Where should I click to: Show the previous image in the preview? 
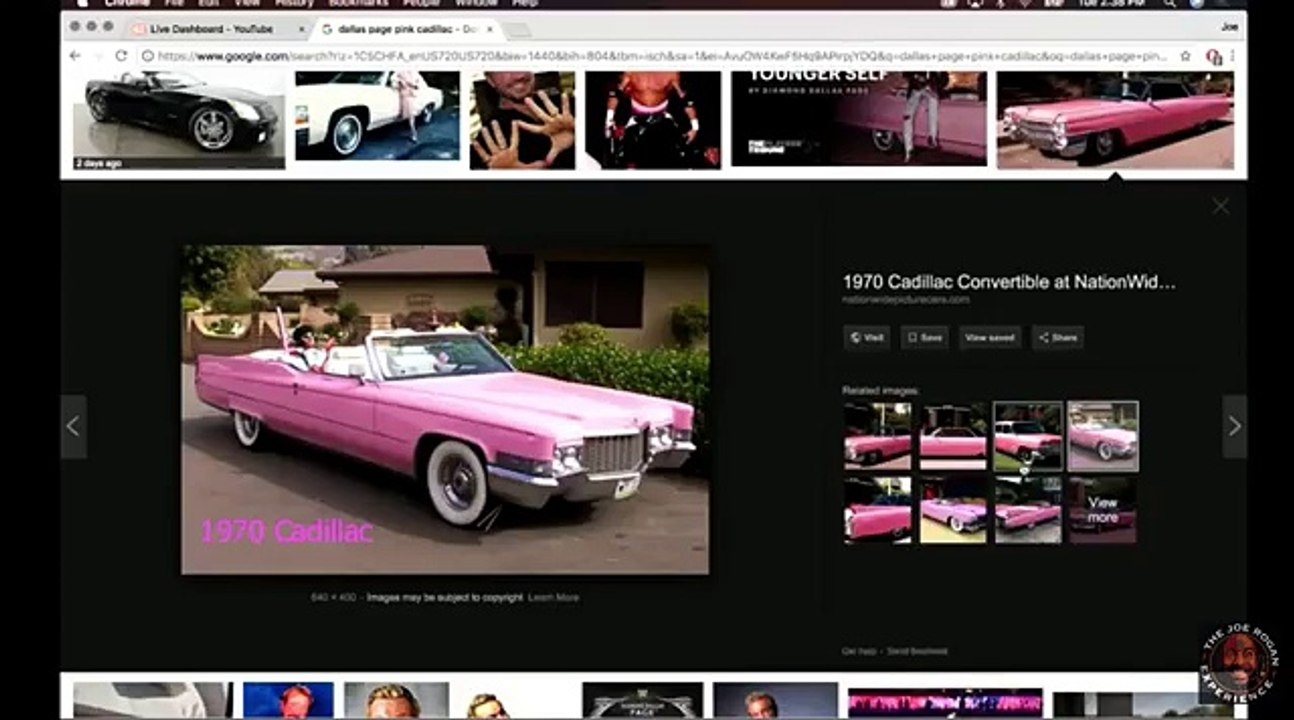(73, 426)
